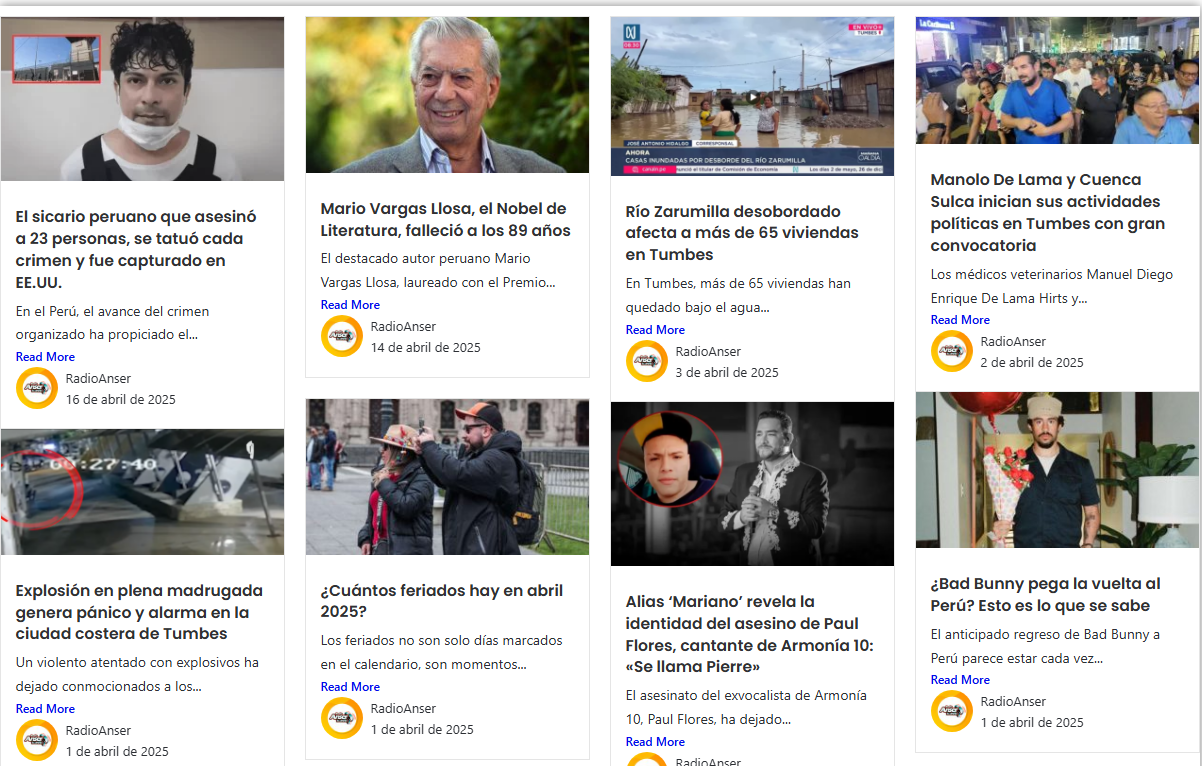Open Read More for Bad Bunny article
Screen dimensions: 1202x766
point(960,680)
